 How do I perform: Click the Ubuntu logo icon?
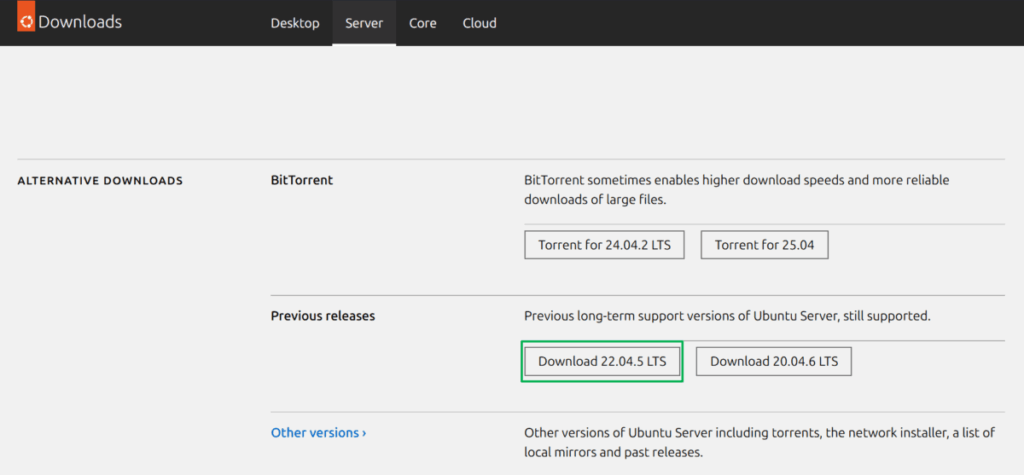tap(25, 18)
